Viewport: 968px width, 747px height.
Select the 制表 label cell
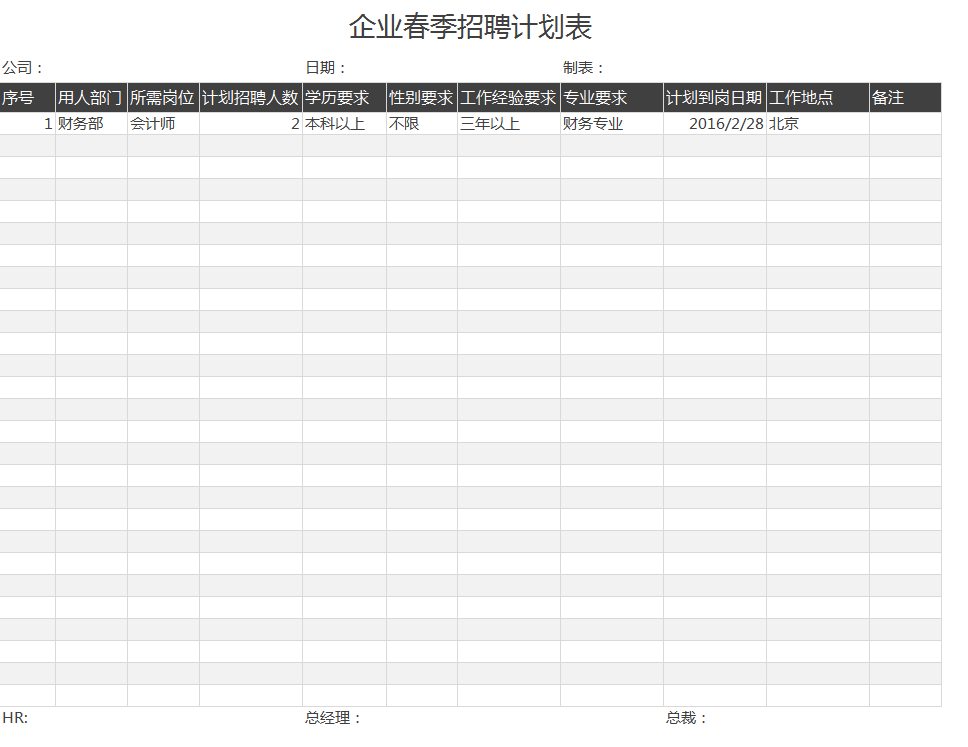click(584, 68)
